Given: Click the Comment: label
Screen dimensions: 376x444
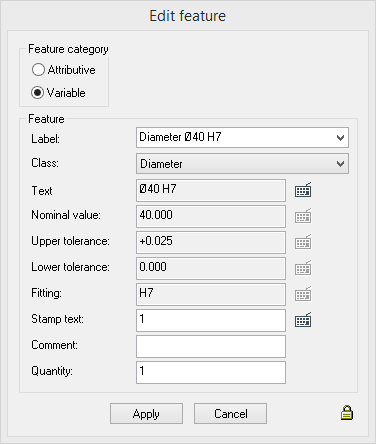Looking at the screenshot, I should pyautogui.click(x=54, y=345).
